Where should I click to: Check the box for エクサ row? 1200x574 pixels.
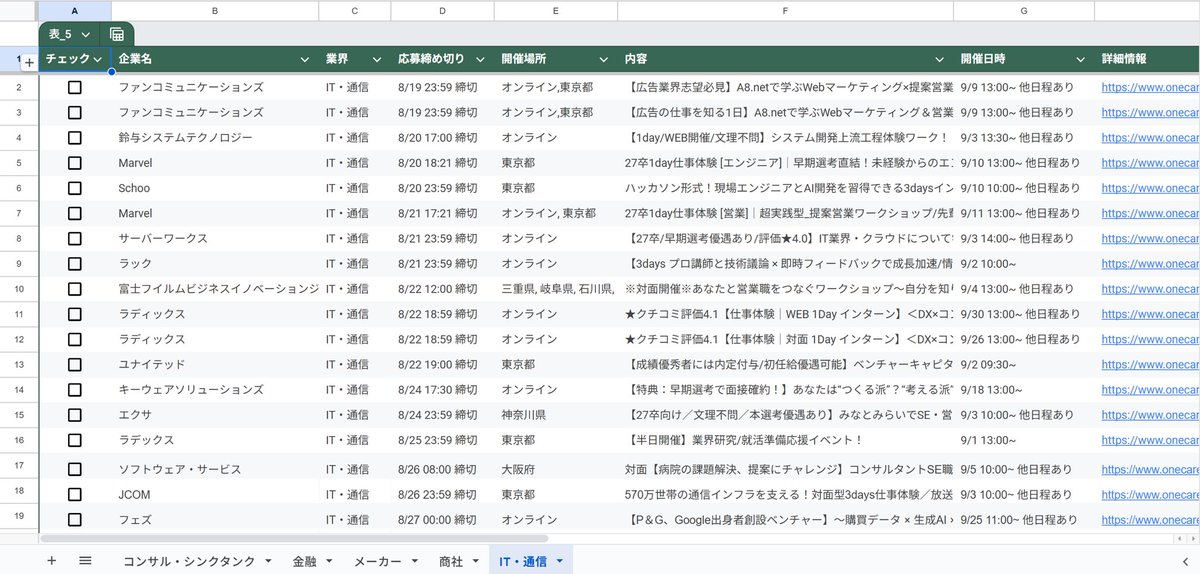pyautogui.click(x=75, y=414)
